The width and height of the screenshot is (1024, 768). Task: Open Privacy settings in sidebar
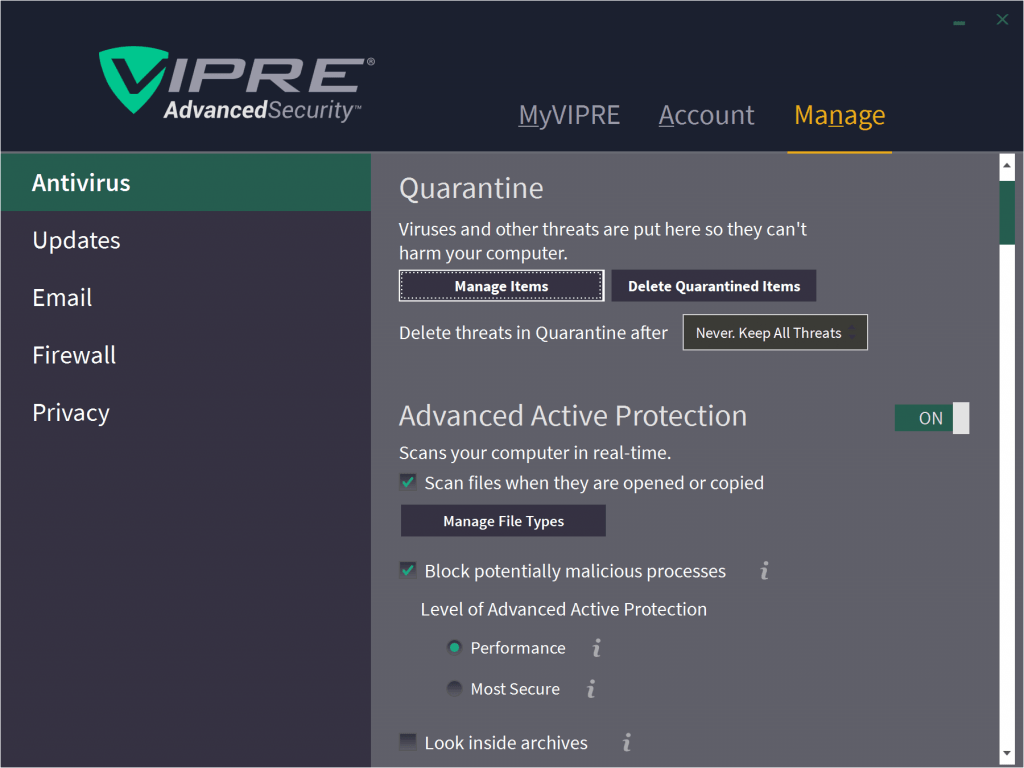(185, 412)
